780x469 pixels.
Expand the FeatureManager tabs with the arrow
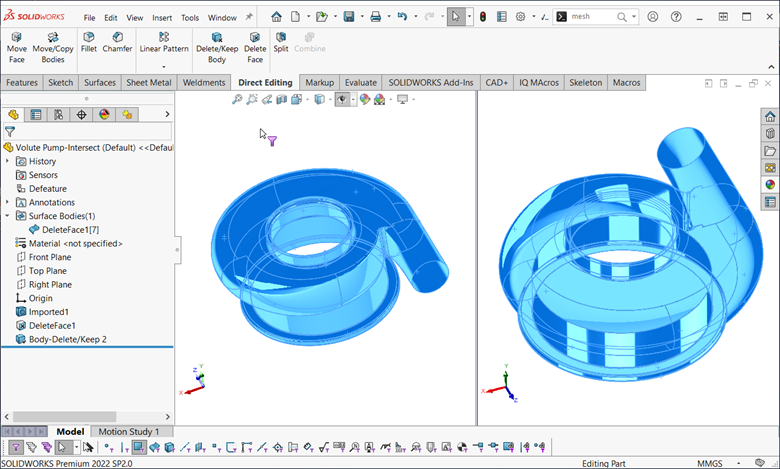click(x=167, y=114)
